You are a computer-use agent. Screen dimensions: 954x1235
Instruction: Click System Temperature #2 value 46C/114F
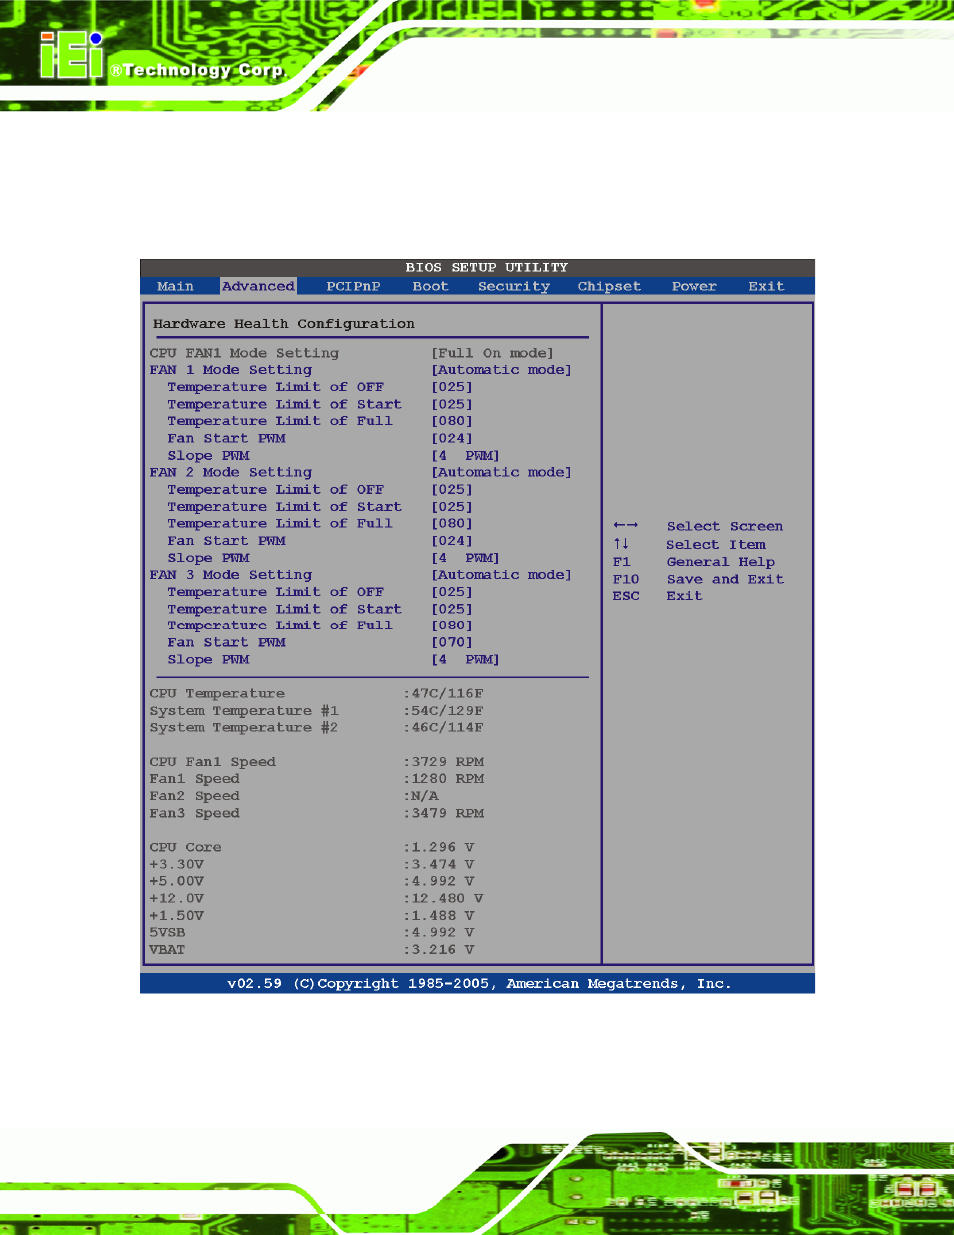pos(444,728)
